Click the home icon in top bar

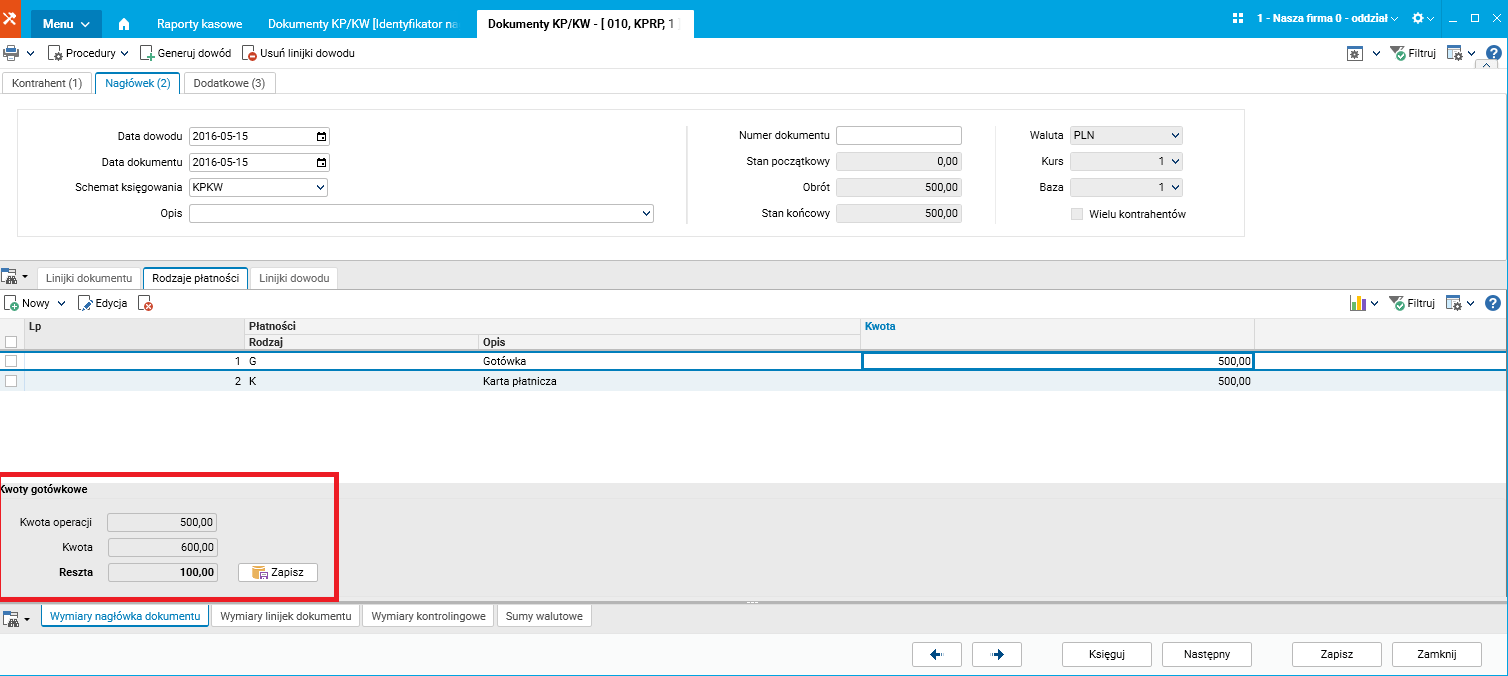(124, 23)
